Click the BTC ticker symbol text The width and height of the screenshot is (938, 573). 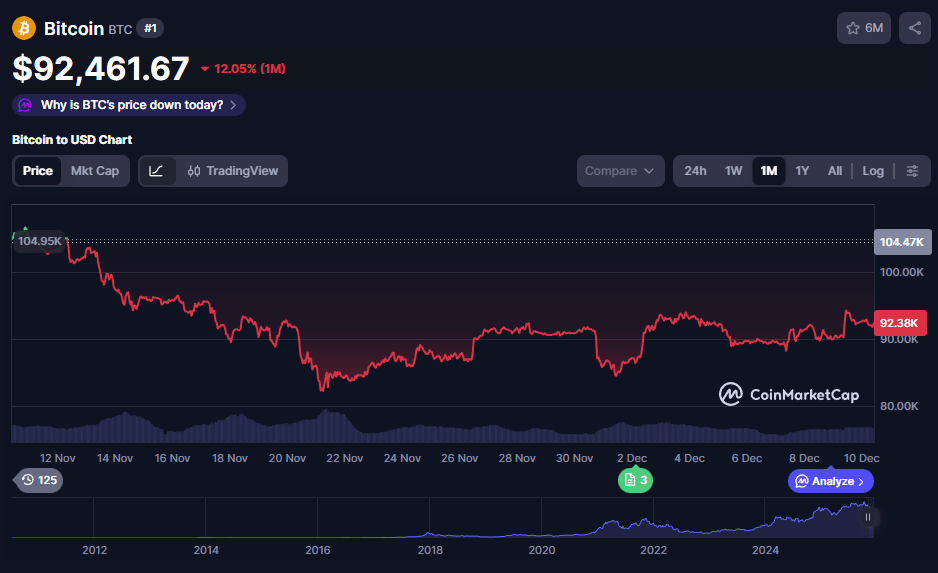click(x=120, y=29)
